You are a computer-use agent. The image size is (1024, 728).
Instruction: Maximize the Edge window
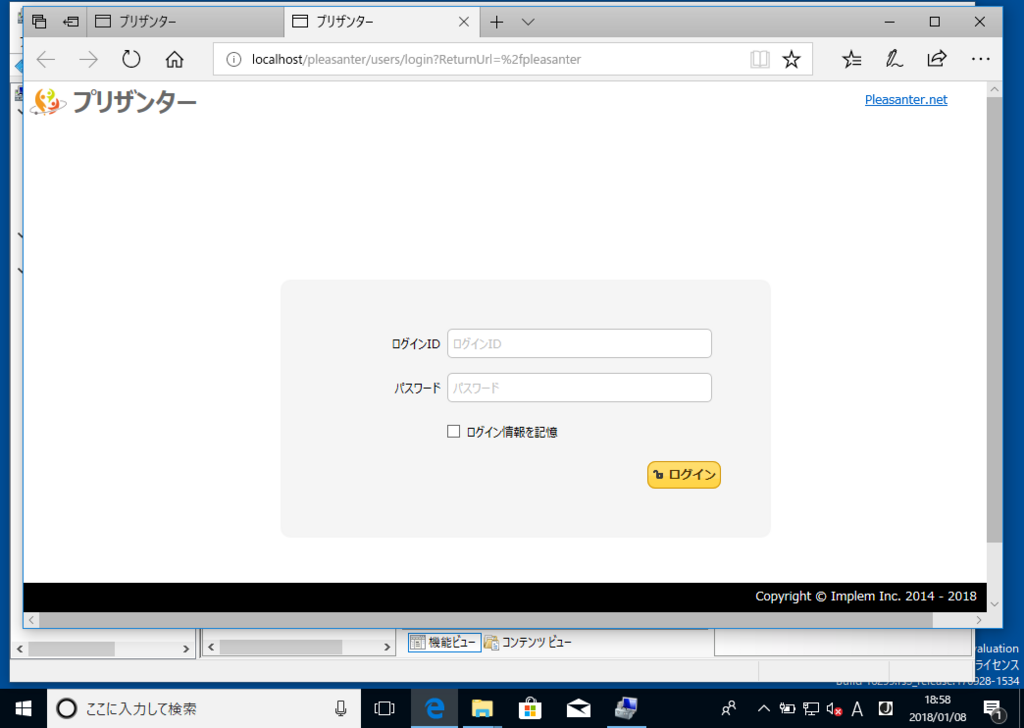click(x=935, y=22)
